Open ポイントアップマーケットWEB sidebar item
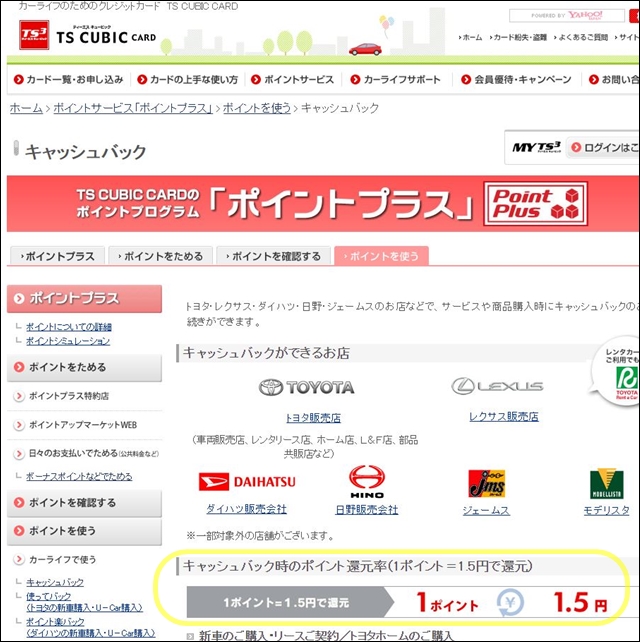 [x=84, y=425]
